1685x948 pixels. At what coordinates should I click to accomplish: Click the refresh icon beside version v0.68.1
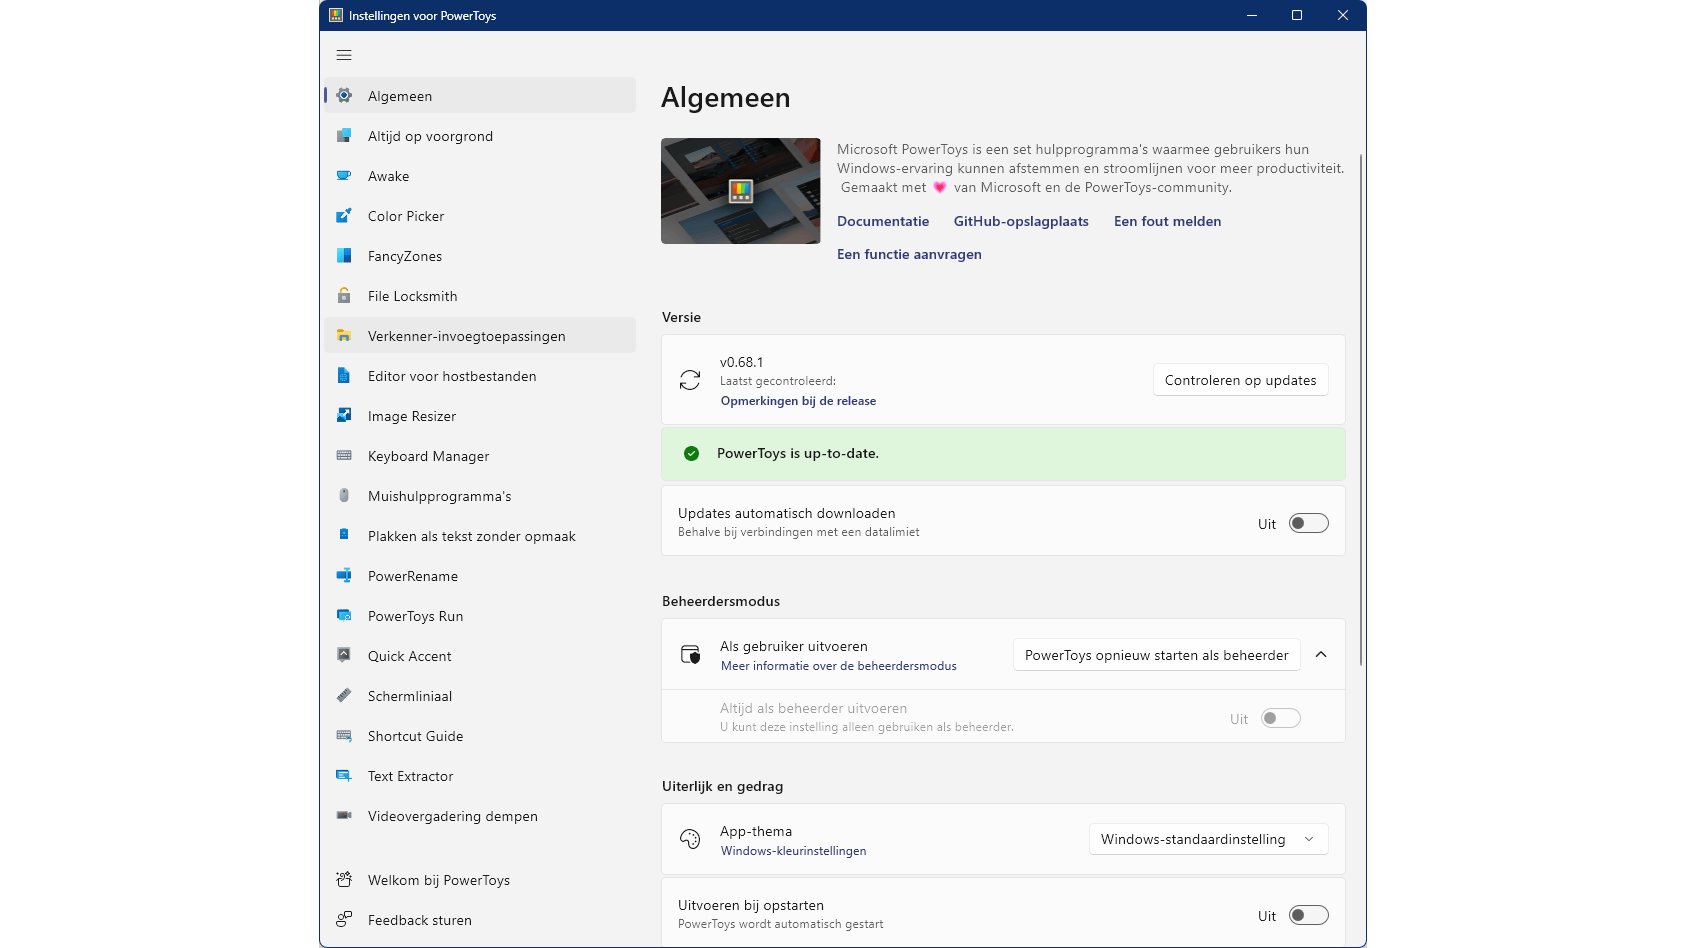(690, 380)
